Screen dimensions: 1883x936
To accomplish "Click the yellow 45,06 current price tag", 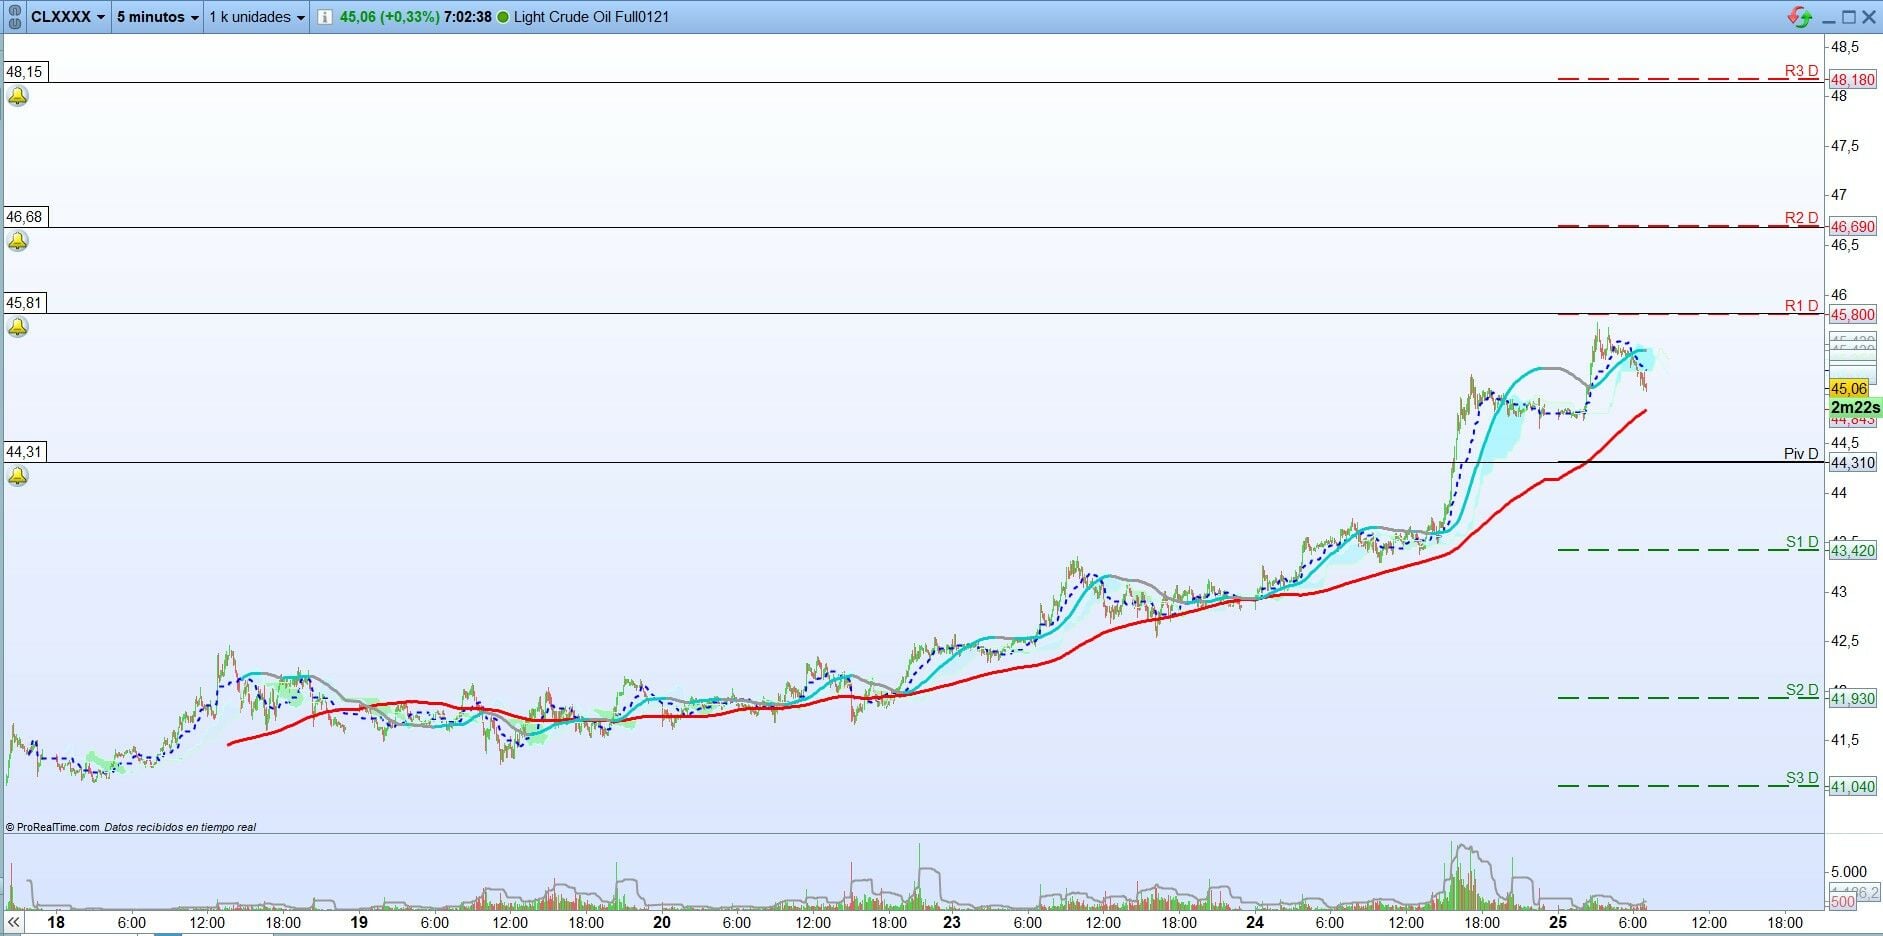I will (1849, 389).
